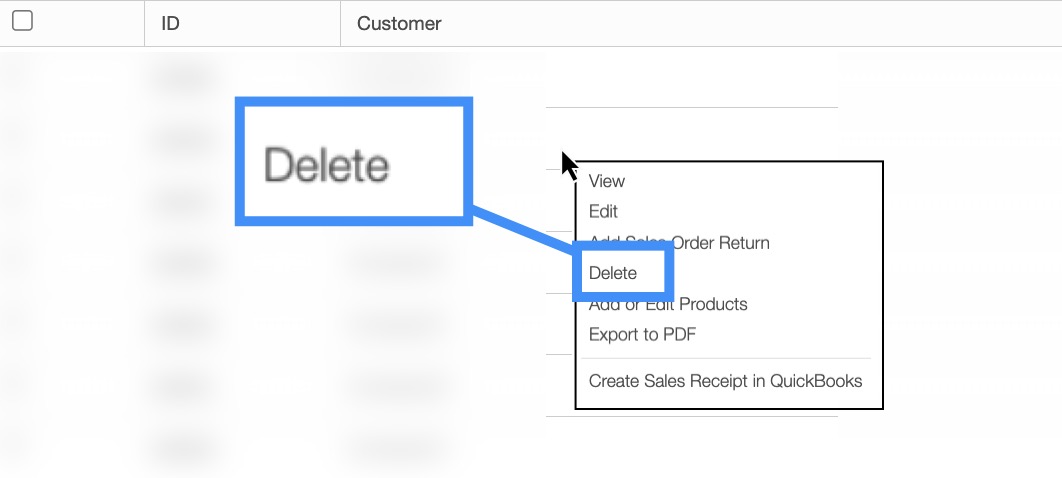Click the blurred ID in the first row
Screen dimensions: 1062x478
click(185, 76)
